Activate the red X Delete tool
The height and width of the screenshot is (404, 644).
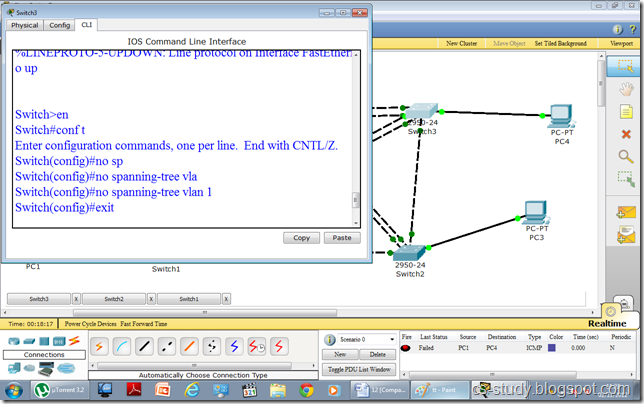626,135
